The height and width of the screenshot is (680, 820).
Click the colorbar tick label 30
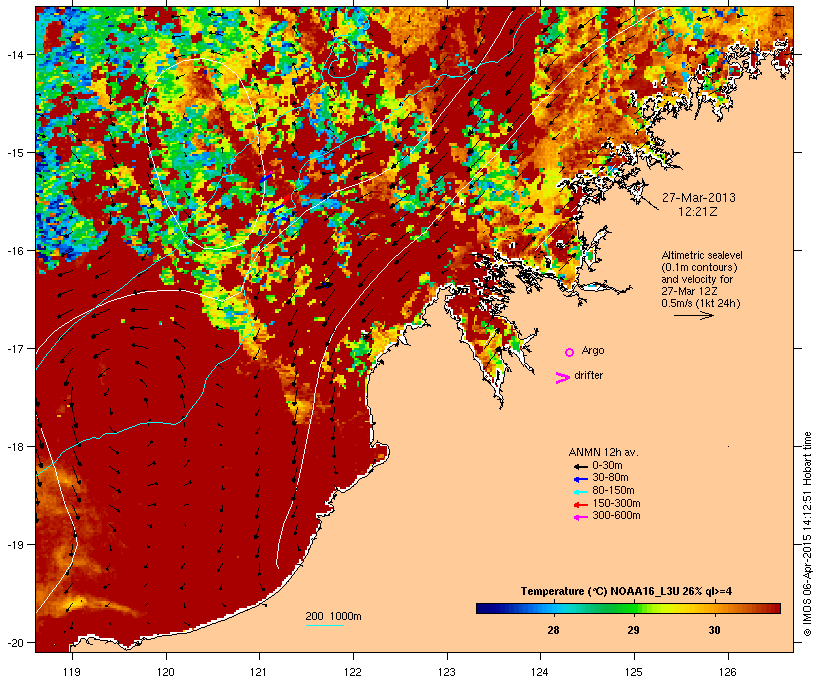714,630
